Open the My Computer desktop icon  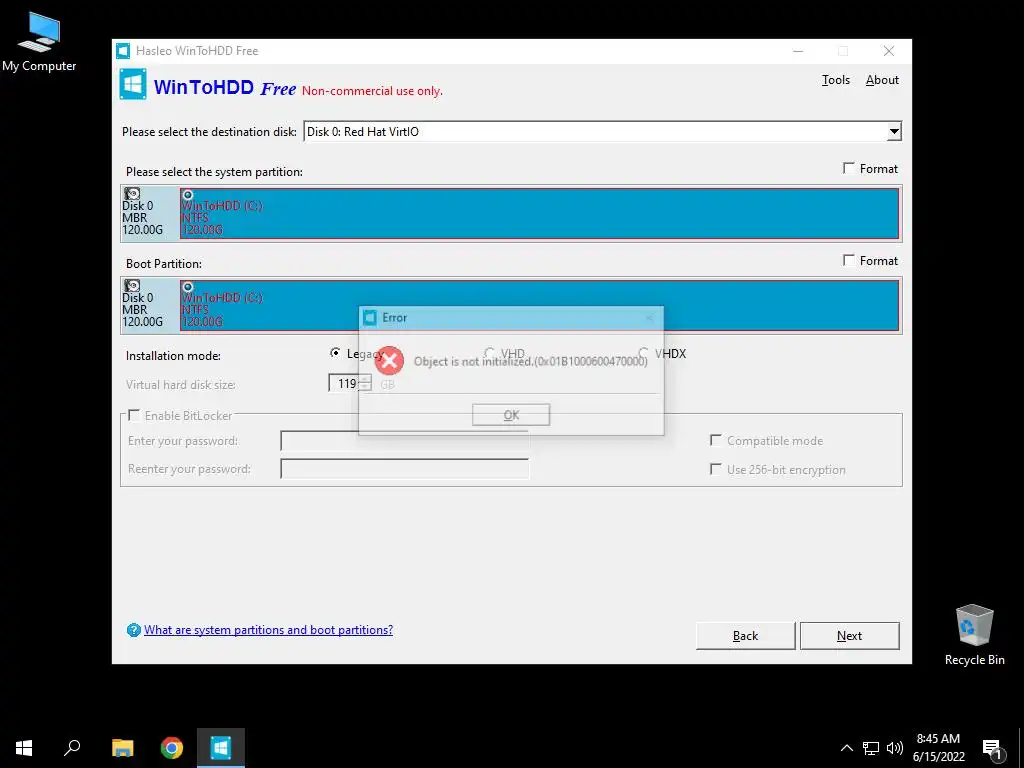click(39, 43)
